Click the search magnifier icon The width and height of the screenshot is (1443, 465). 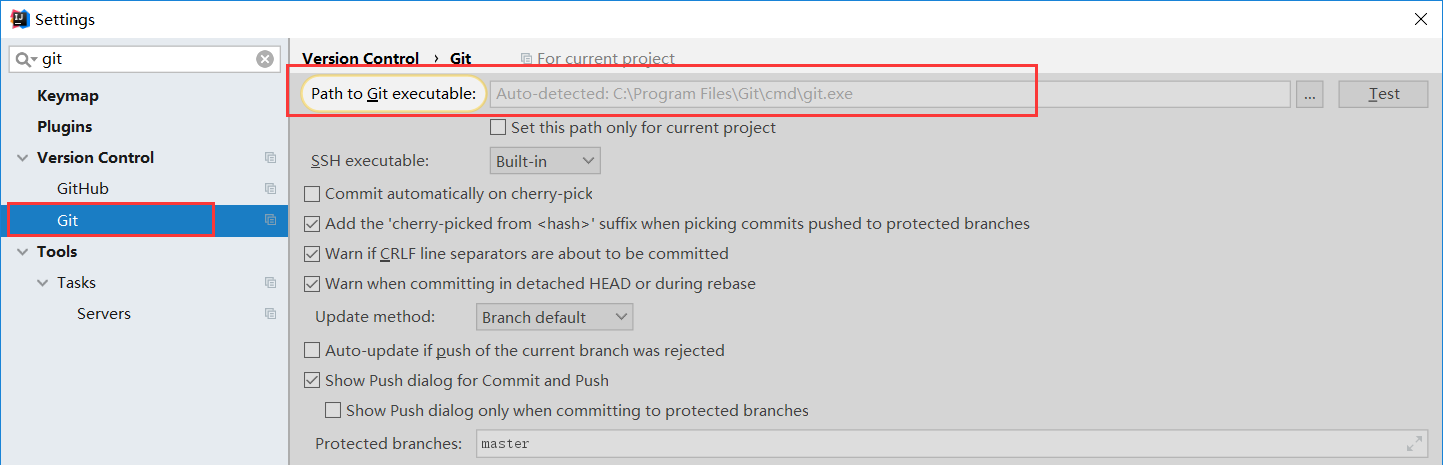24,60
